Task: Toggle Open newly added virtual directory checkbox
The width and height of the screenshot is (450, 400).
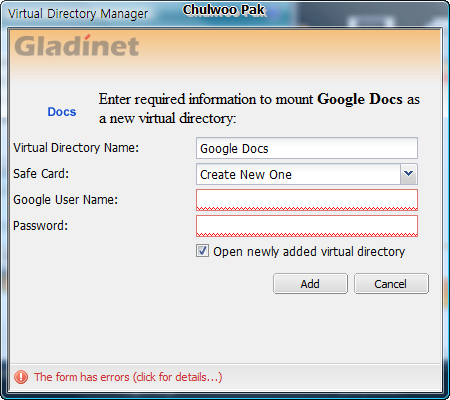Action: [x=202, y=251]
